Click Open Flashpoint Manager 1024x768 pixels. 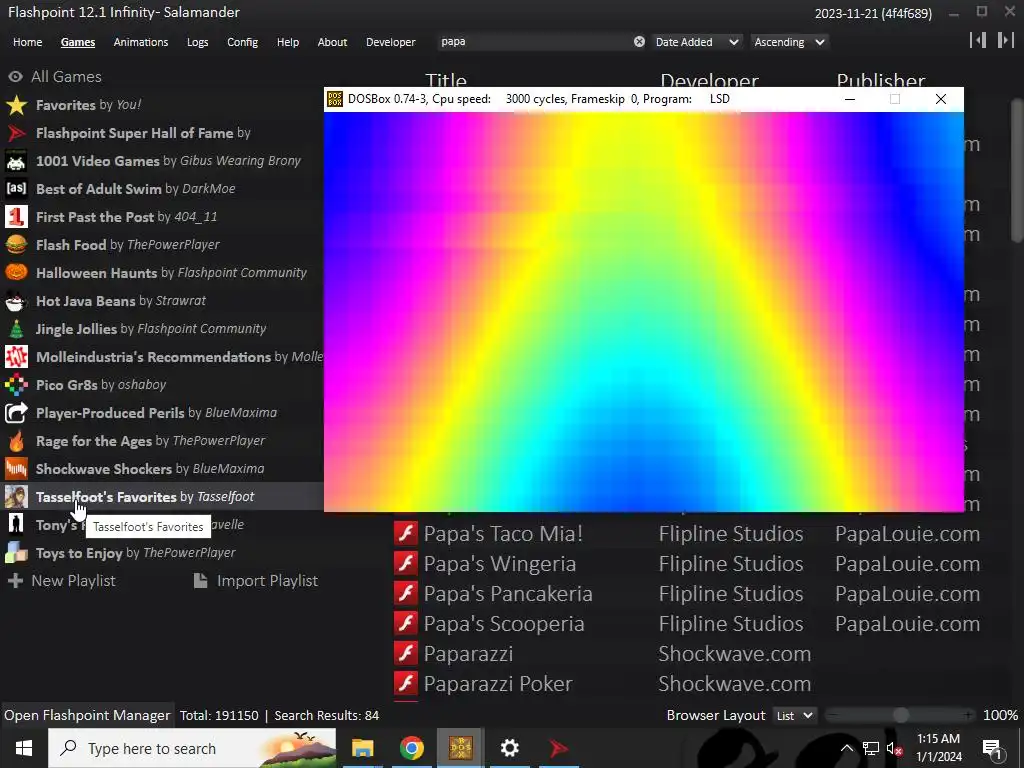[x=87, y=716]
